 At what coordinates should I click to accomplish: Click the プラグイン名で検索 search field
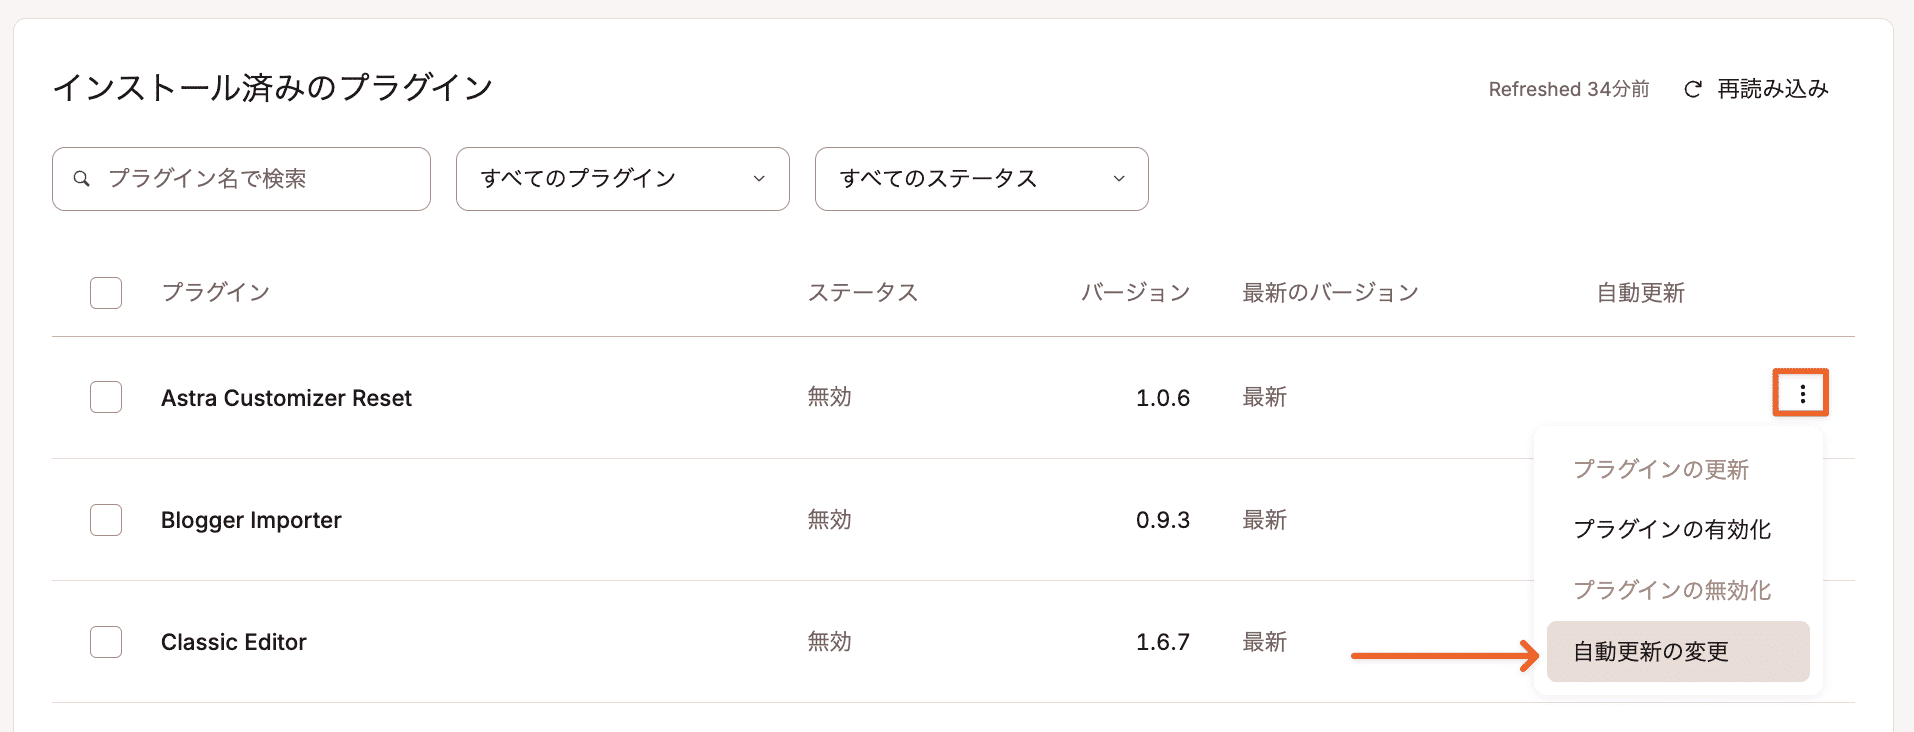coord(240,178)
